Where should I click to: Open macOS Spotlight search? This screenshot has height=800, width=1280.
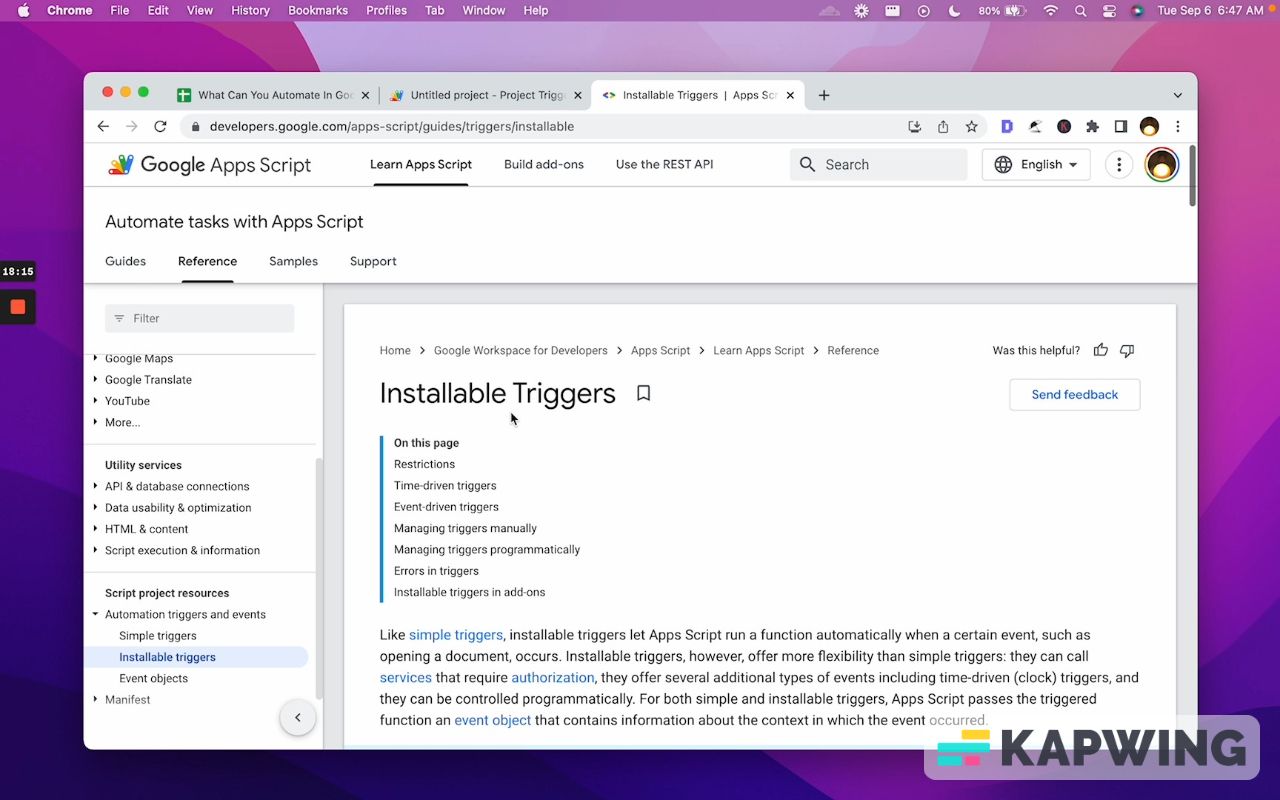point(1080,10)
